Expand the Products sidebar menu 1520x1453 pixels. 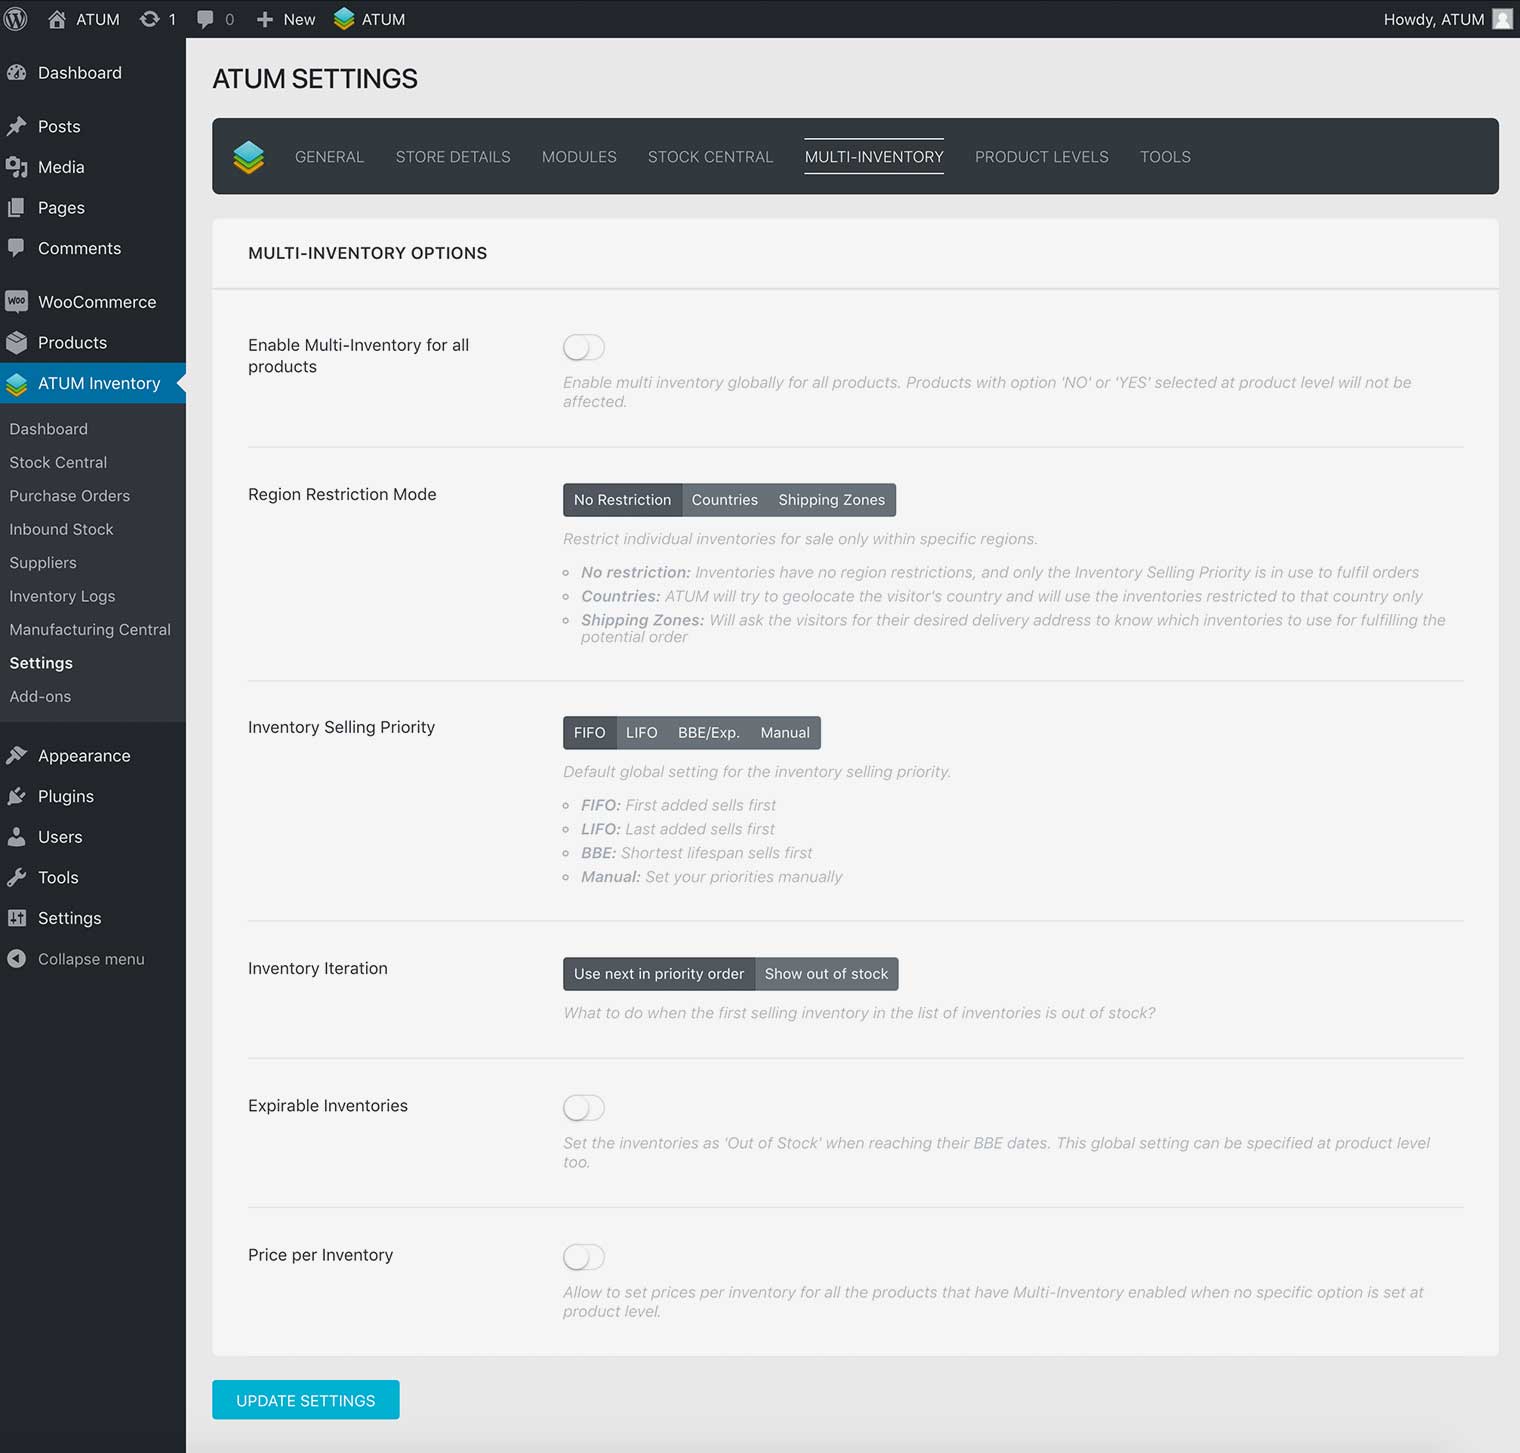coord(72,343)
